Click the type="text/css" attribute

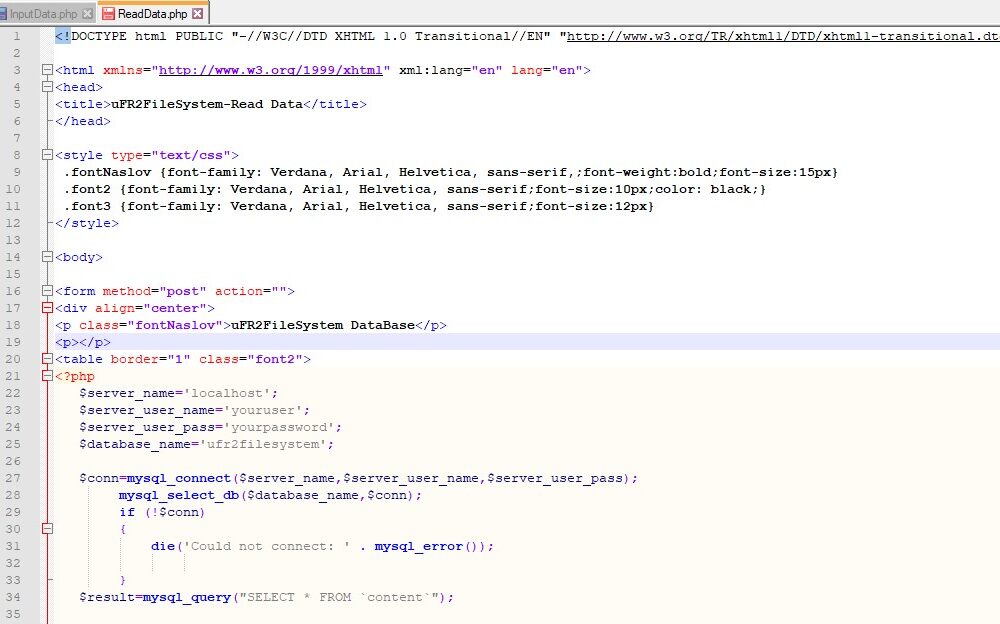[171, 155]
